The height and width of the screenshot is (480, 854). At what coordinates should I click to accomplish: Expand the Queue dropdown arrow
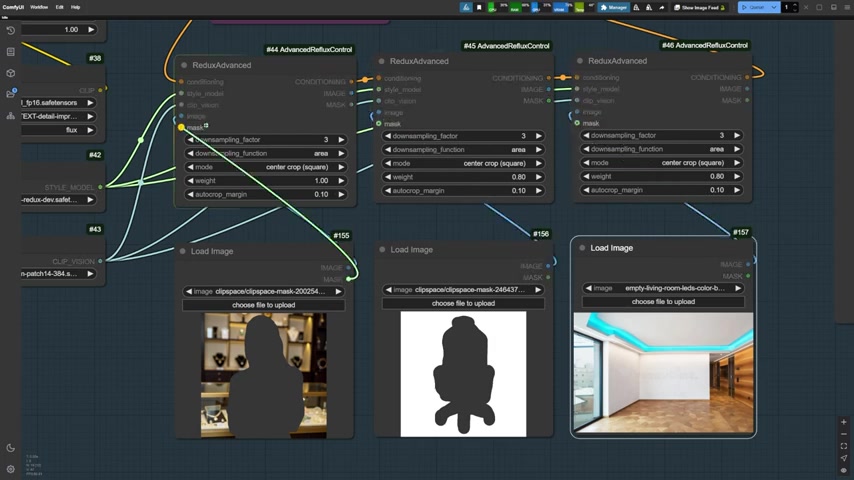point(773,8)
